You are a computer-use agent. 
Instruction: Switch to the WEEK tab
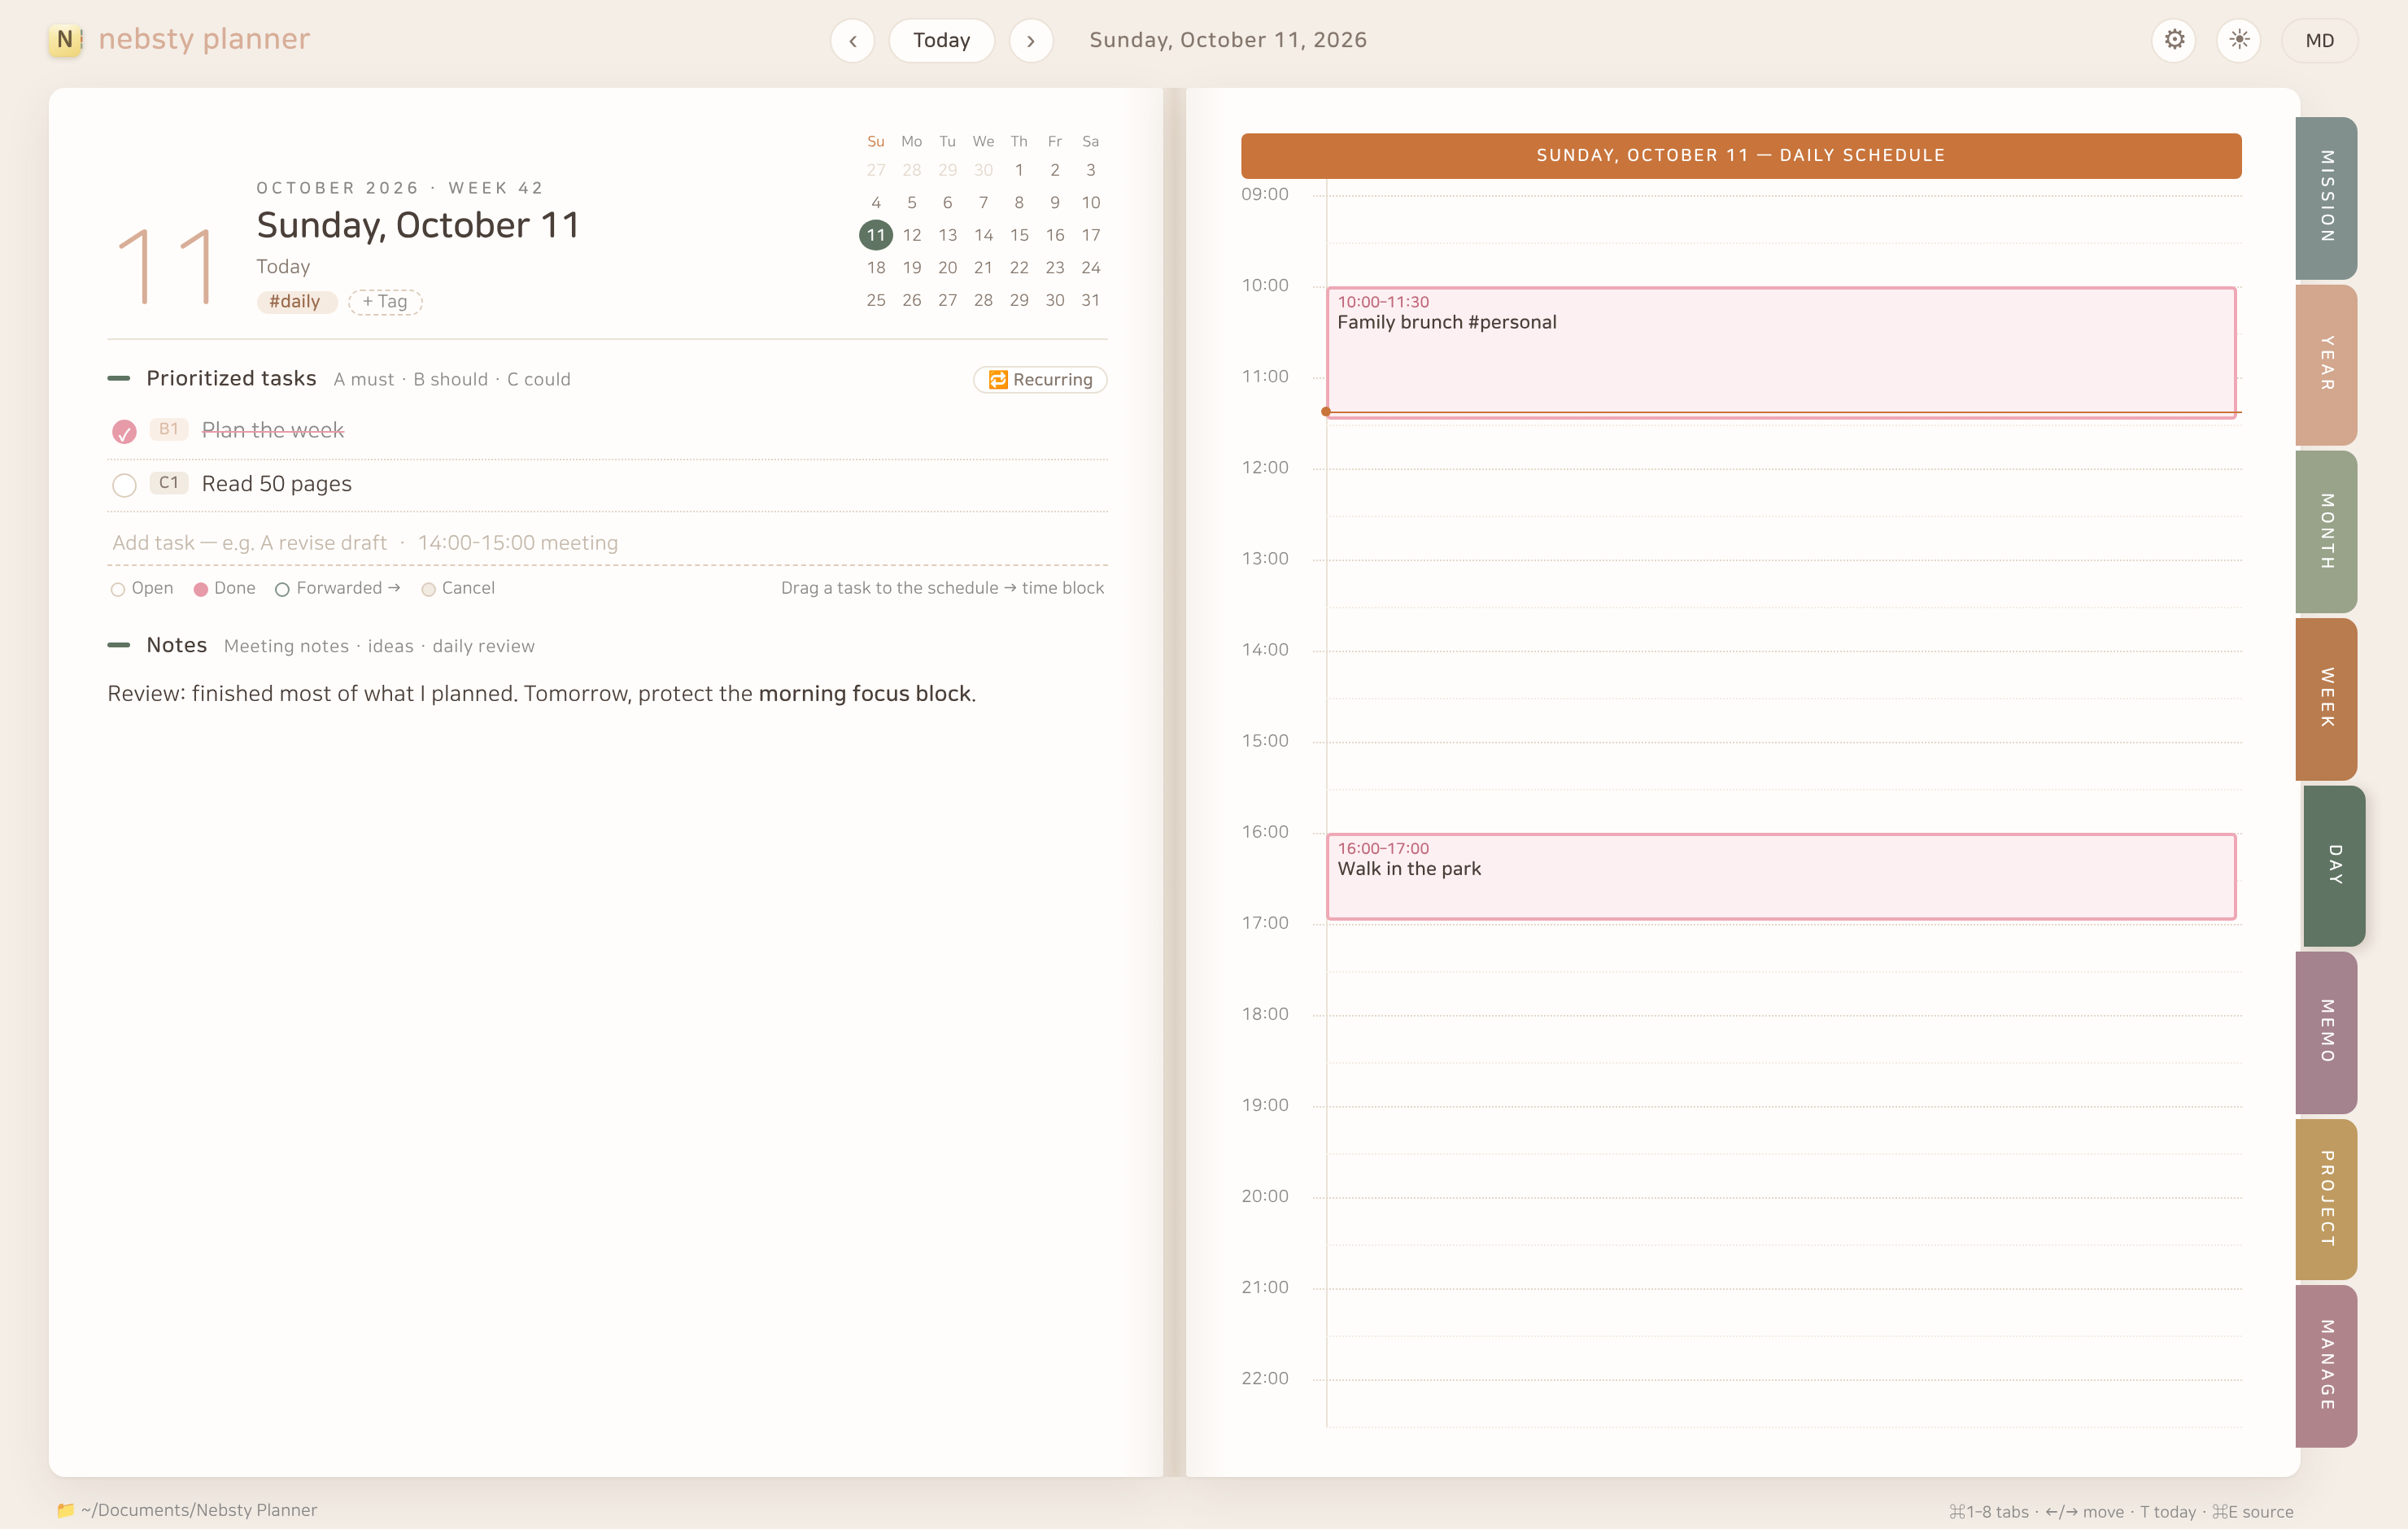coord(2326,697)
